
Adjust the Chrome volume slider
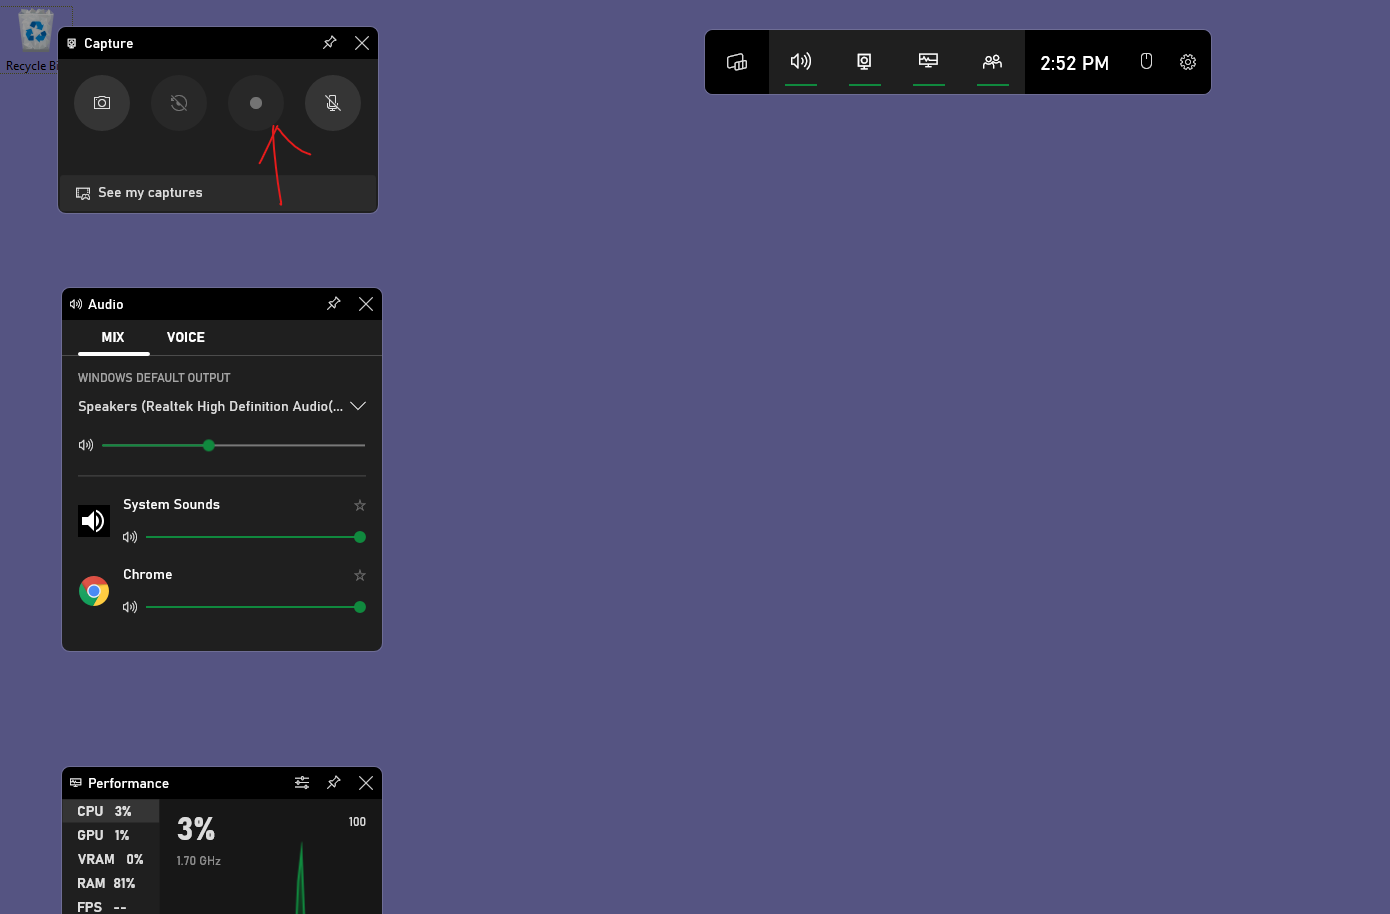(x=256, y=607)
